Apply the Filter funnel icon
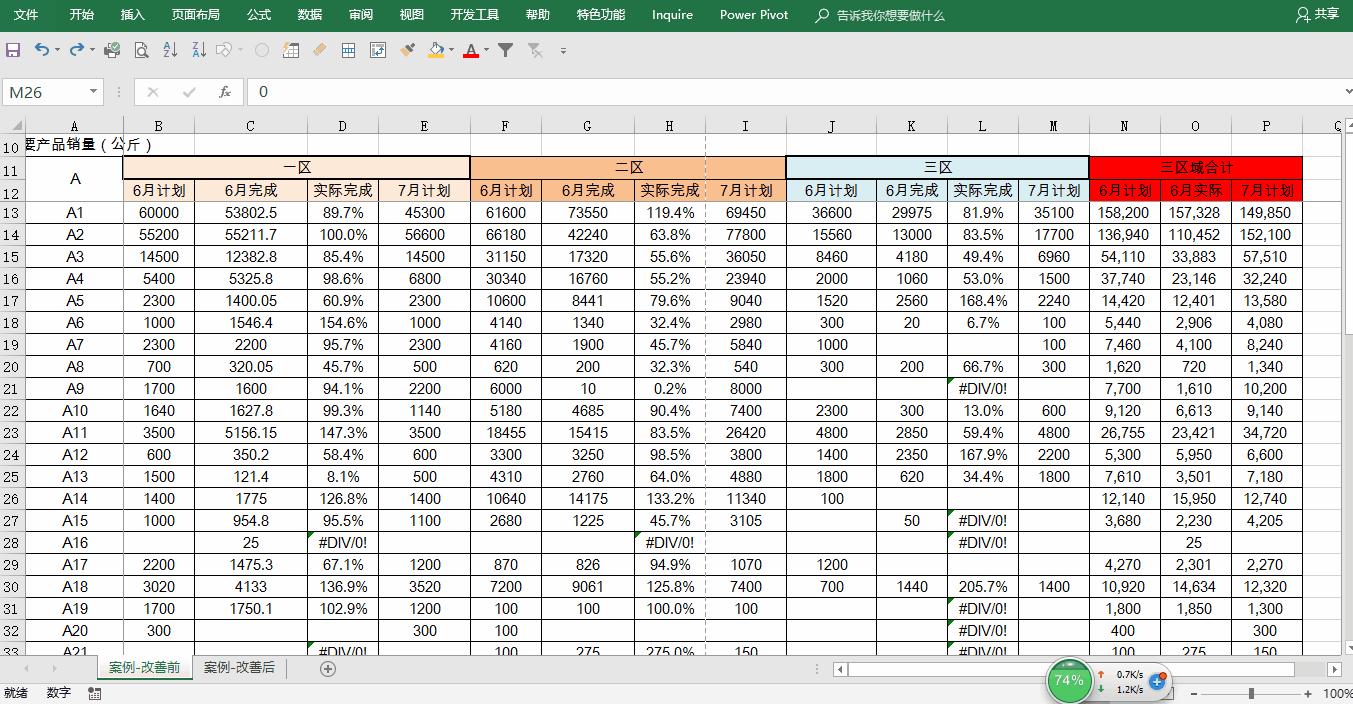Image resolution: width=1353 pixels, height=704 pixels. tap(506, 50)
